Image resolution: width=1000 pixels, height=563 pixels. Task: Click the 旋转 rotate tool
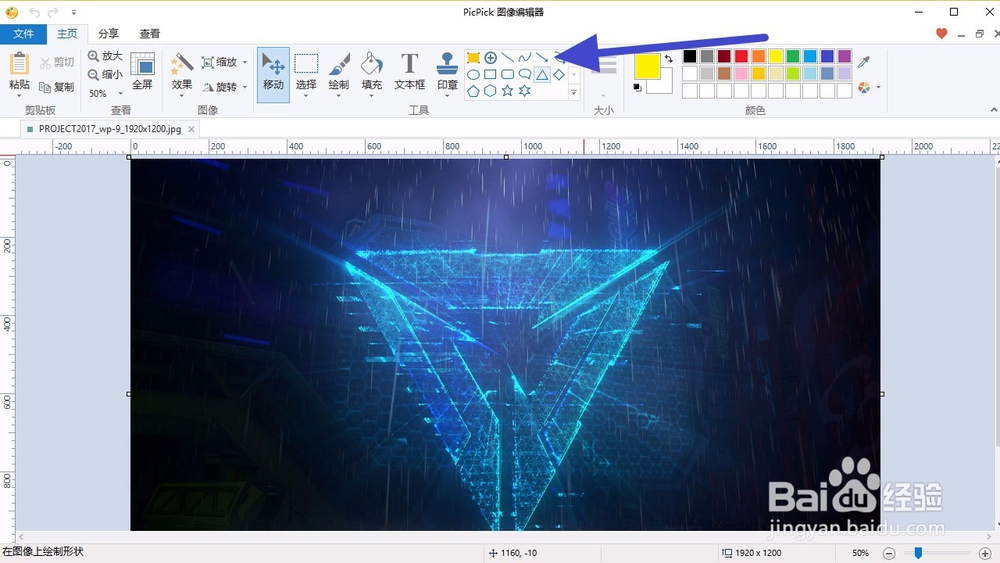tap(219, 87)
